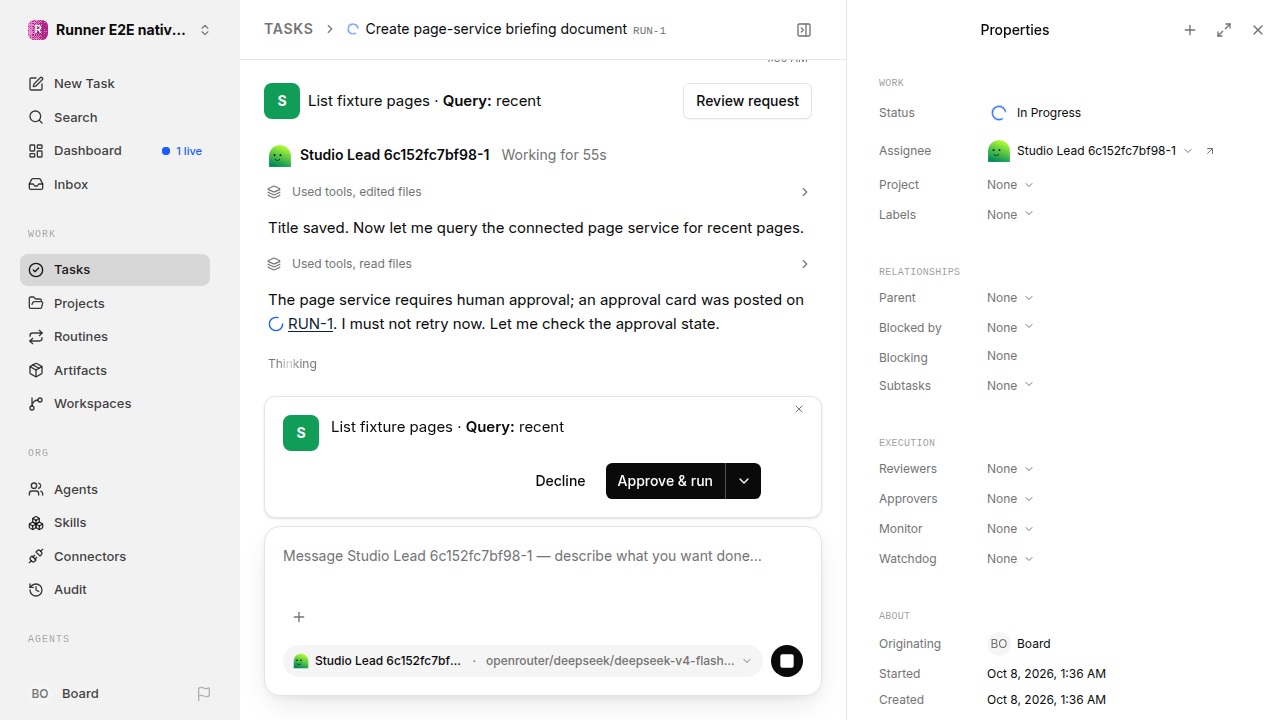The width and height of the screenshot is (1280, 720).
Task: Open the Reviewers dropdown
Action: (1010, 469)
